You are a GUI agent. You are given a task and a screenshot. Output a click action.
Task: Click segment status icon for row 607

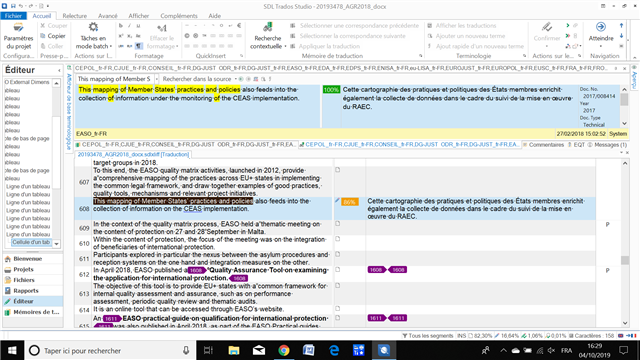click(338, 170)
